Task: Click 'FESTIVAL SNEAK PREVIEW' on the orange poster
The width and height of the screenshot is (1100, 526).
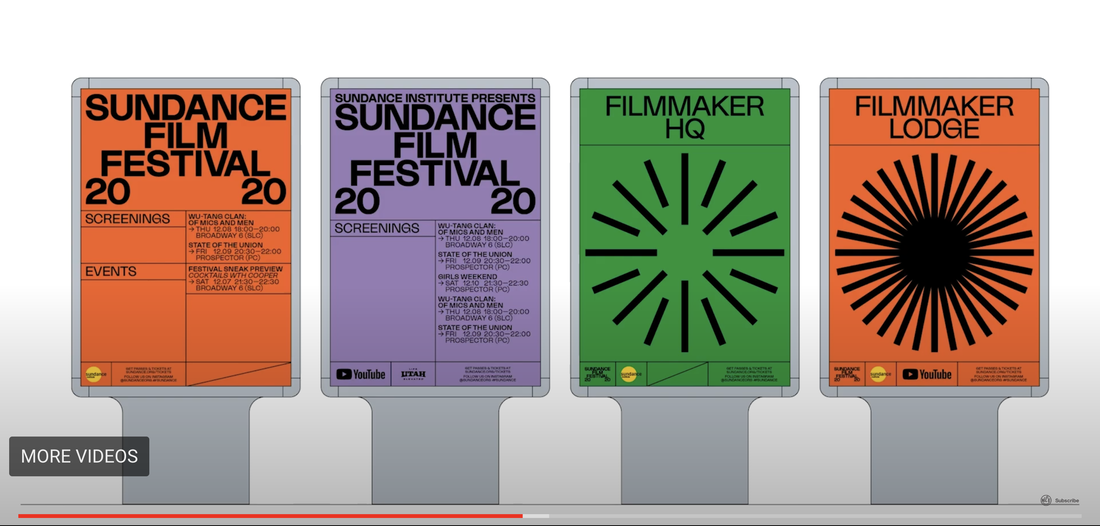Action: click(x=236, y=269)
